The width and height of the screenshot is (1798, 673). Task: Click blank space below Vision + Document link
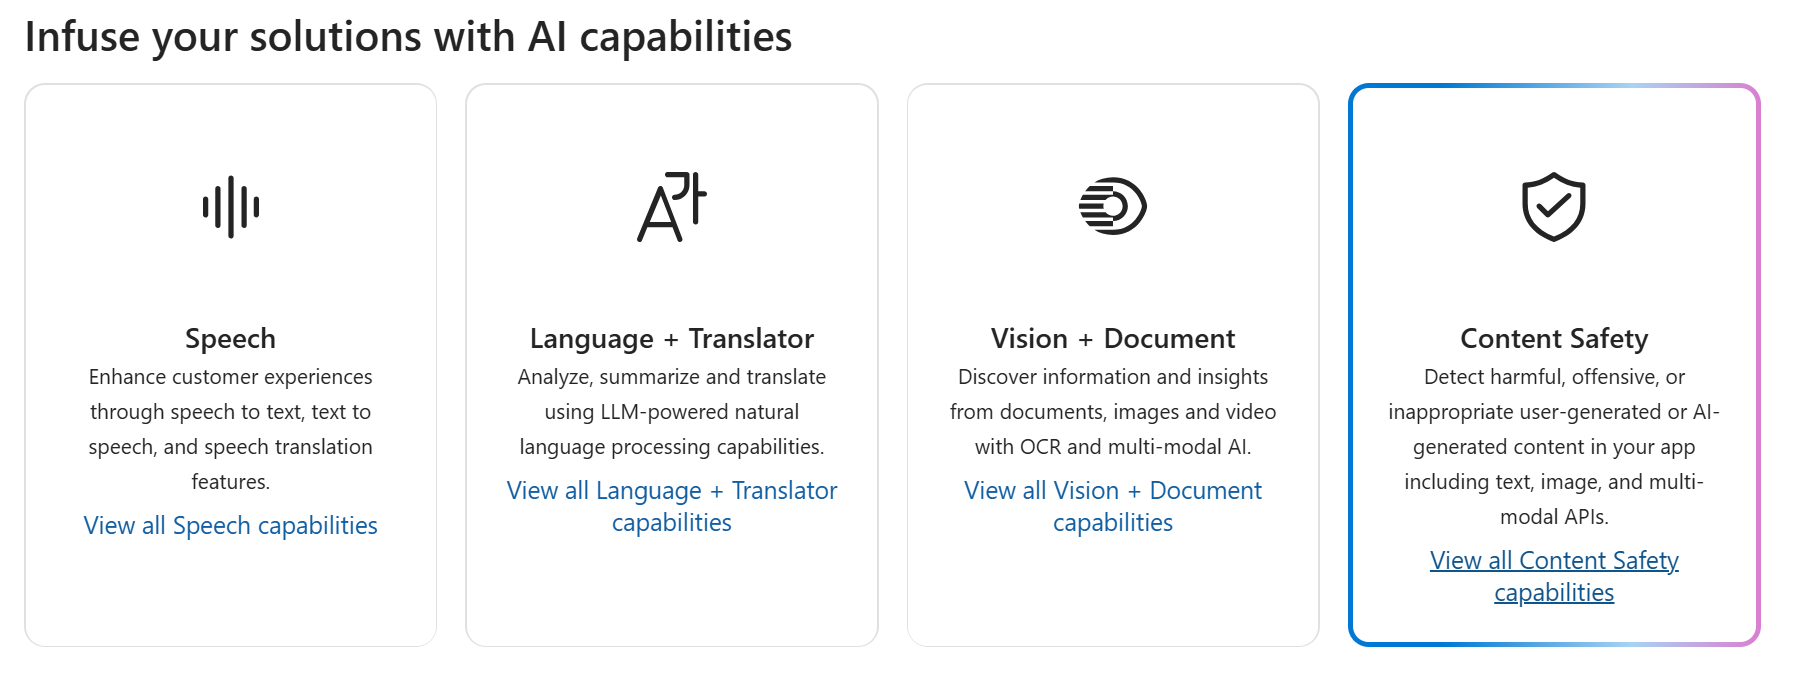pos(1113,592)
